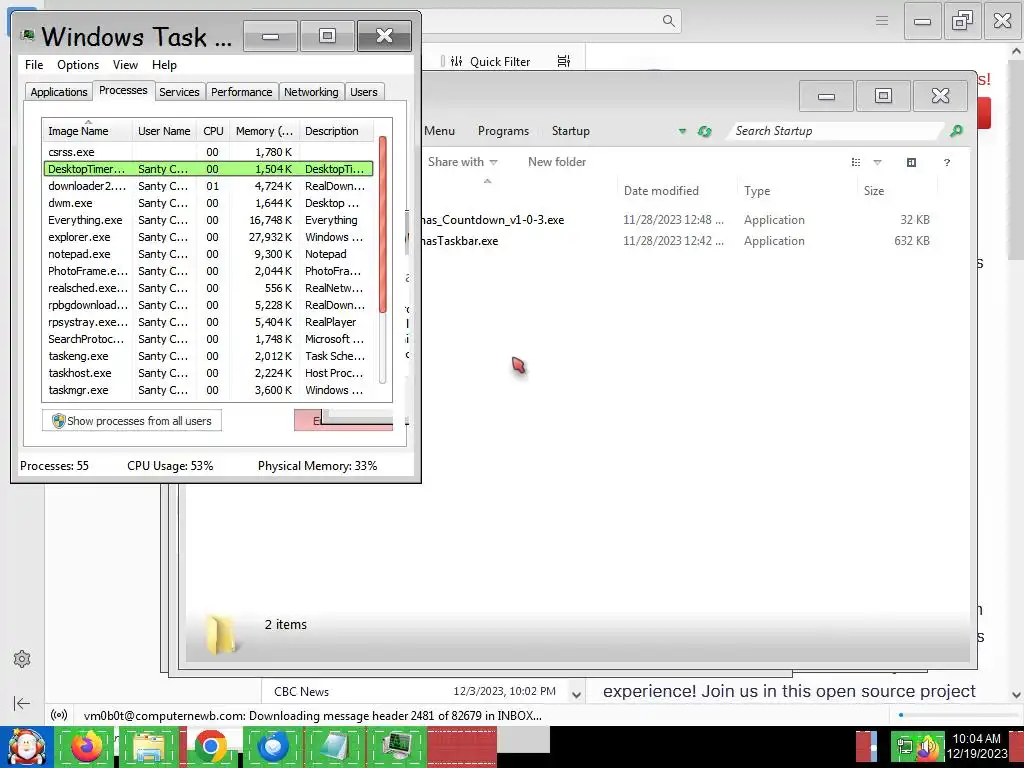The height and width of the screenshot is (768, 1024).
Task: Toggle the preview pane icon in Explorer
Action: tap(912, 162)
